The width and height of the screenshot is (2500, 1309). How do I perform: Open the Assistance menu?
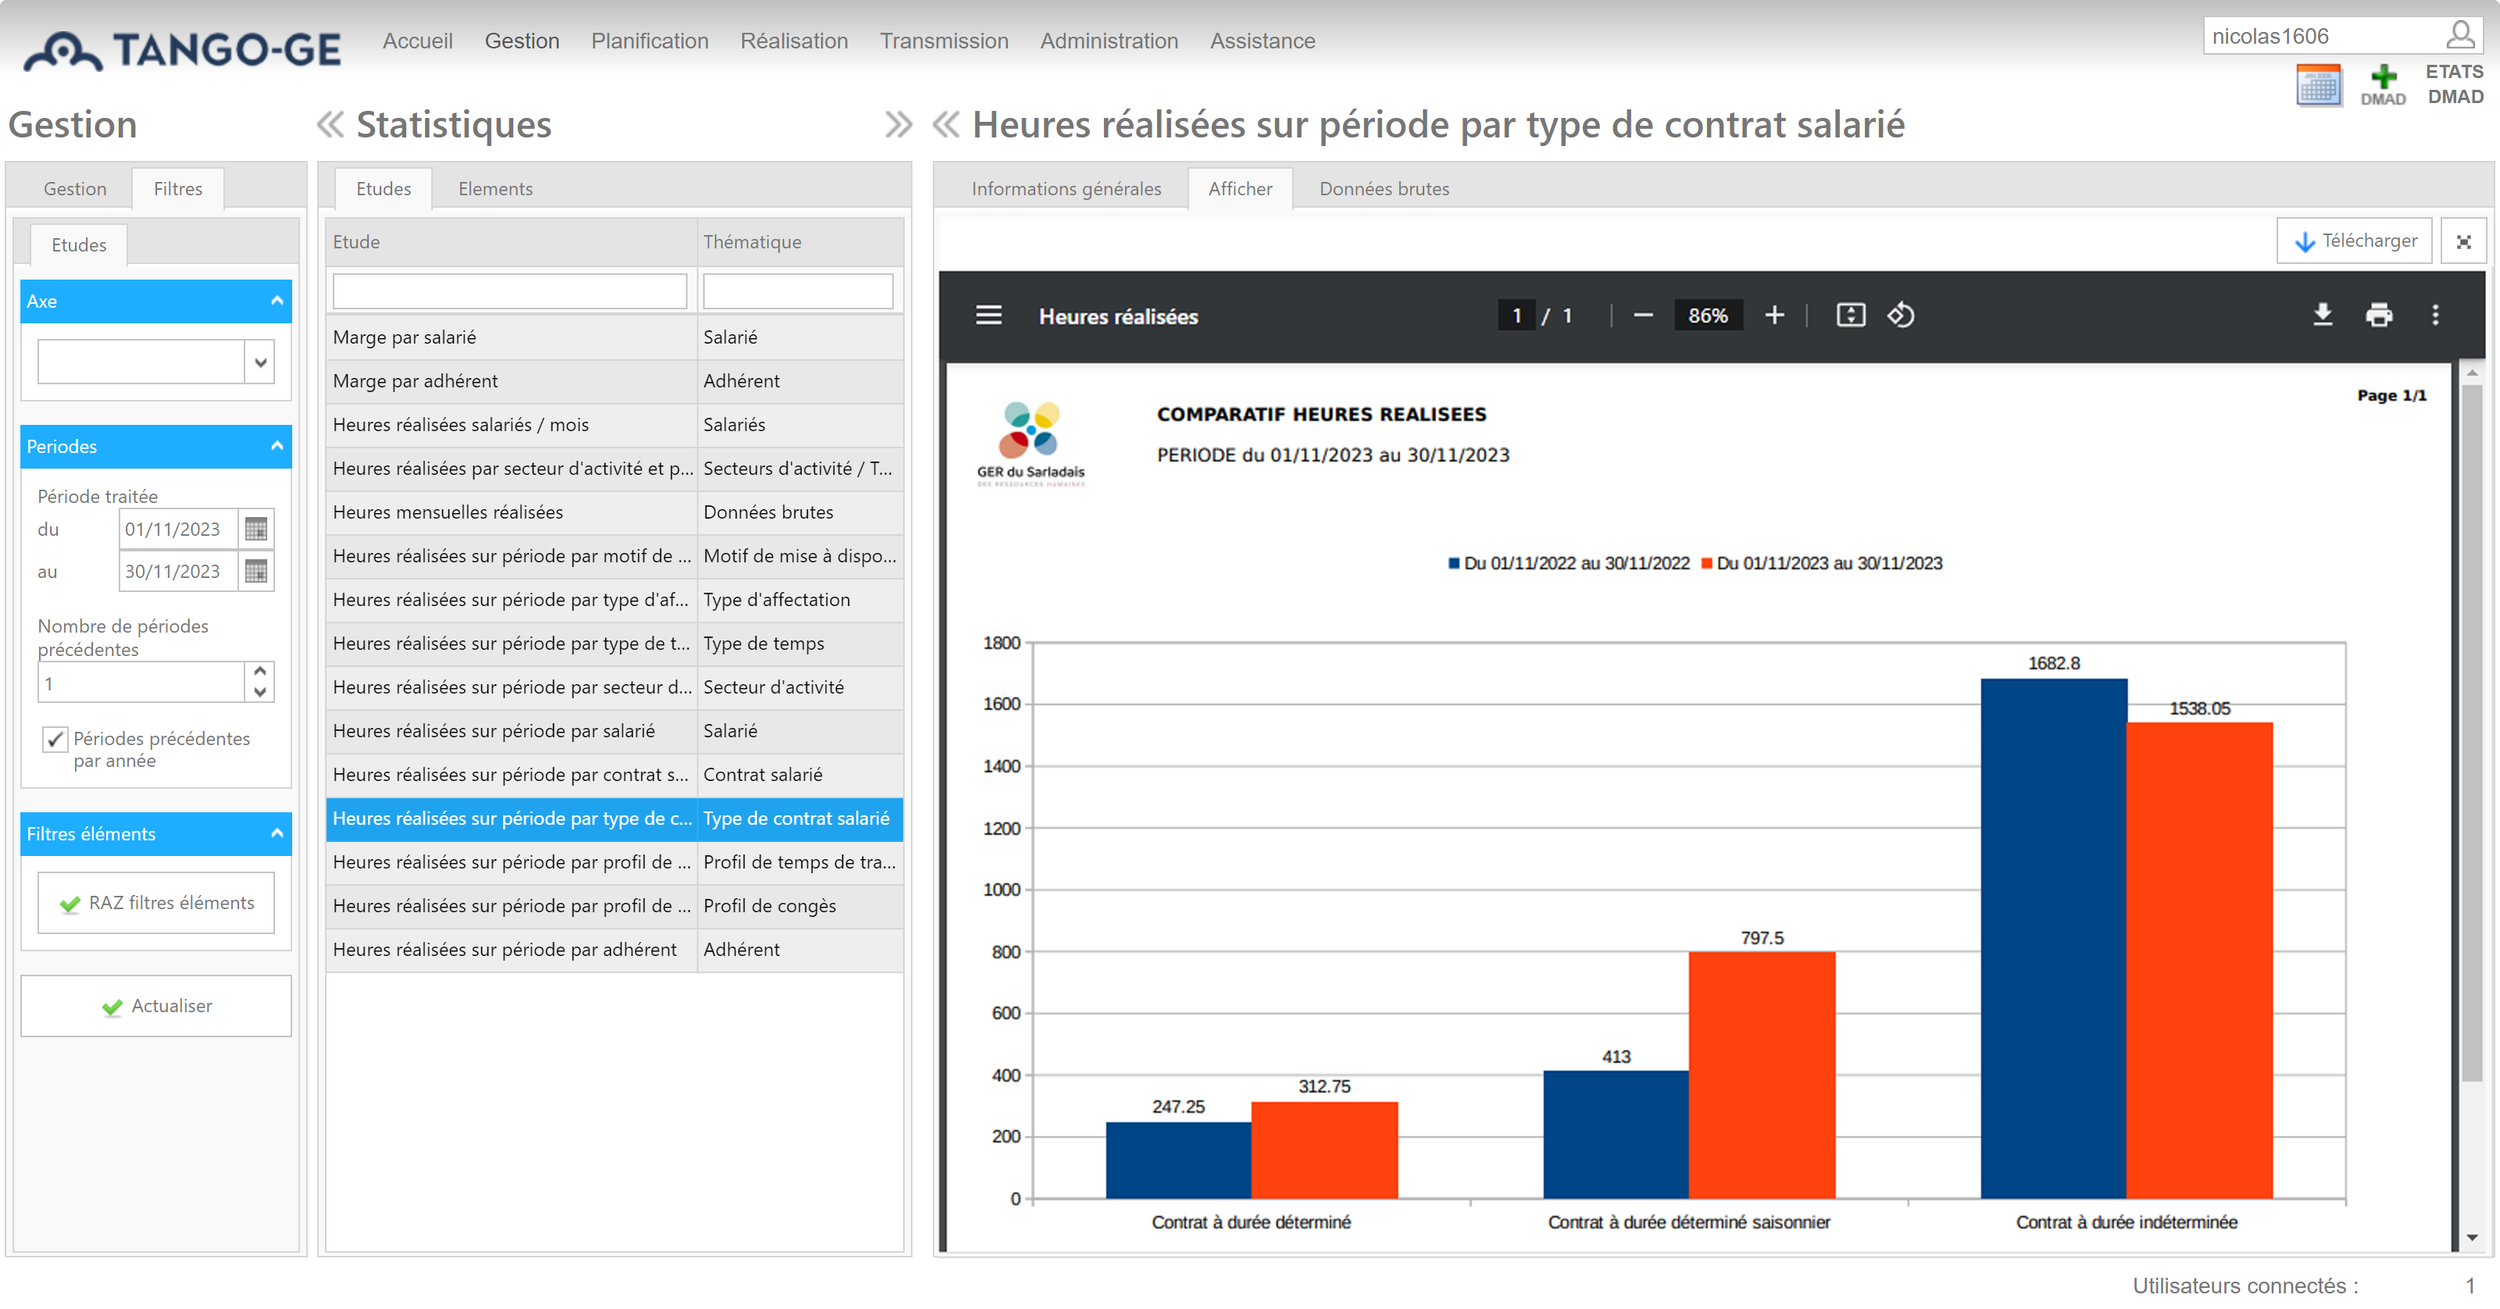pyautogui.click(x=1262, y=41)
